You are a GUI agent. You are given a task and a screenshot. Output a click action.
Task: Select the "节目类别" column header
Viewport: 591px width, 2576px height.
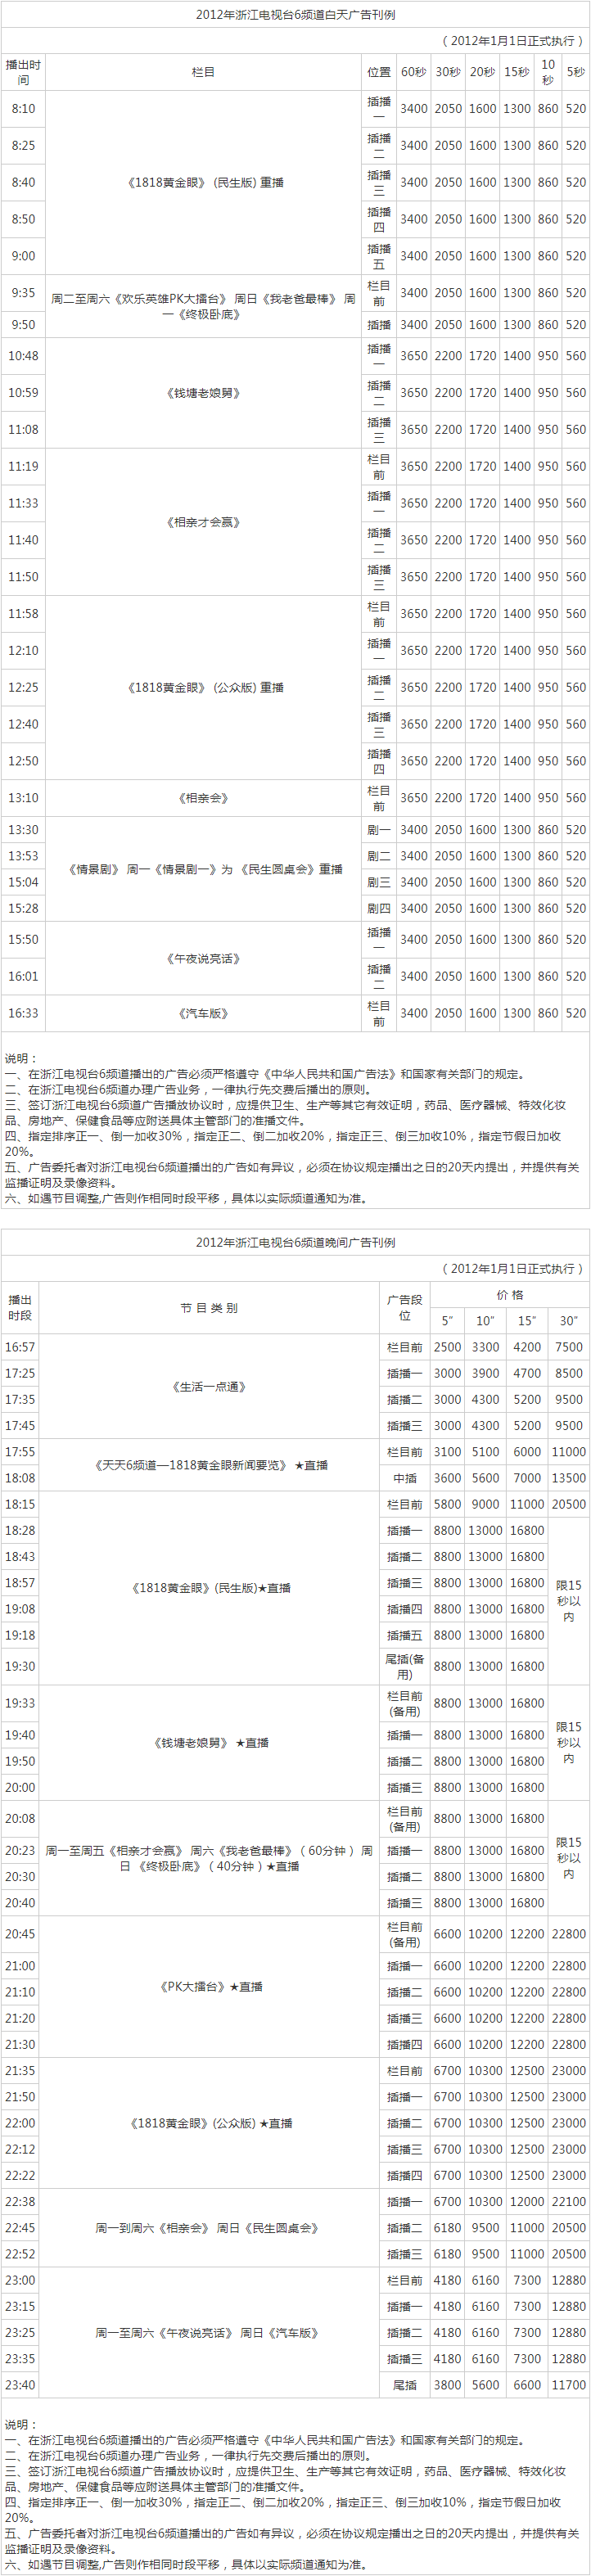pyautogui.click(x=208, y=1308)
